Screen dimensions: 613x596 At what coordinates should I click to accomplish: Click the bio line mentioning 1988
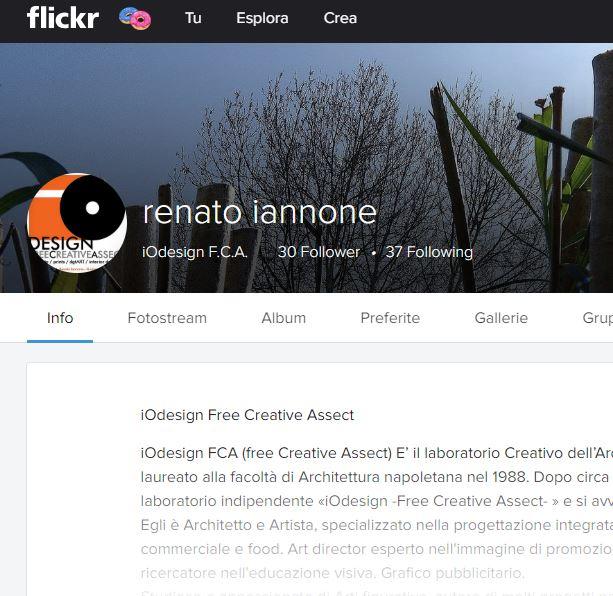[x=376, y=477]
